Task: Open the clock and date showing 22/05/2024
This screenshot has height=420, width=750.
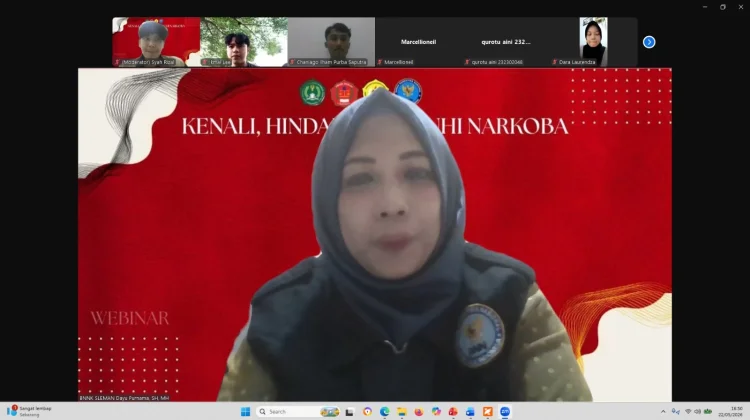Action: pyautogui.click(x=730, y=412)
